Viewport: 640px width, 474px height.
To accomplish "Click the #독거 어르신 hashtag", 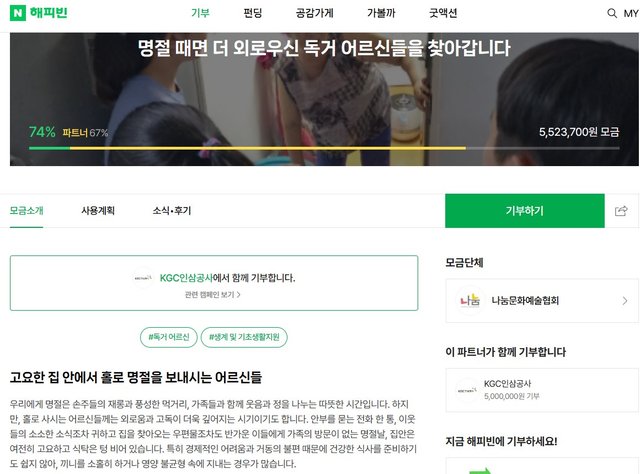I will (169, 337).
